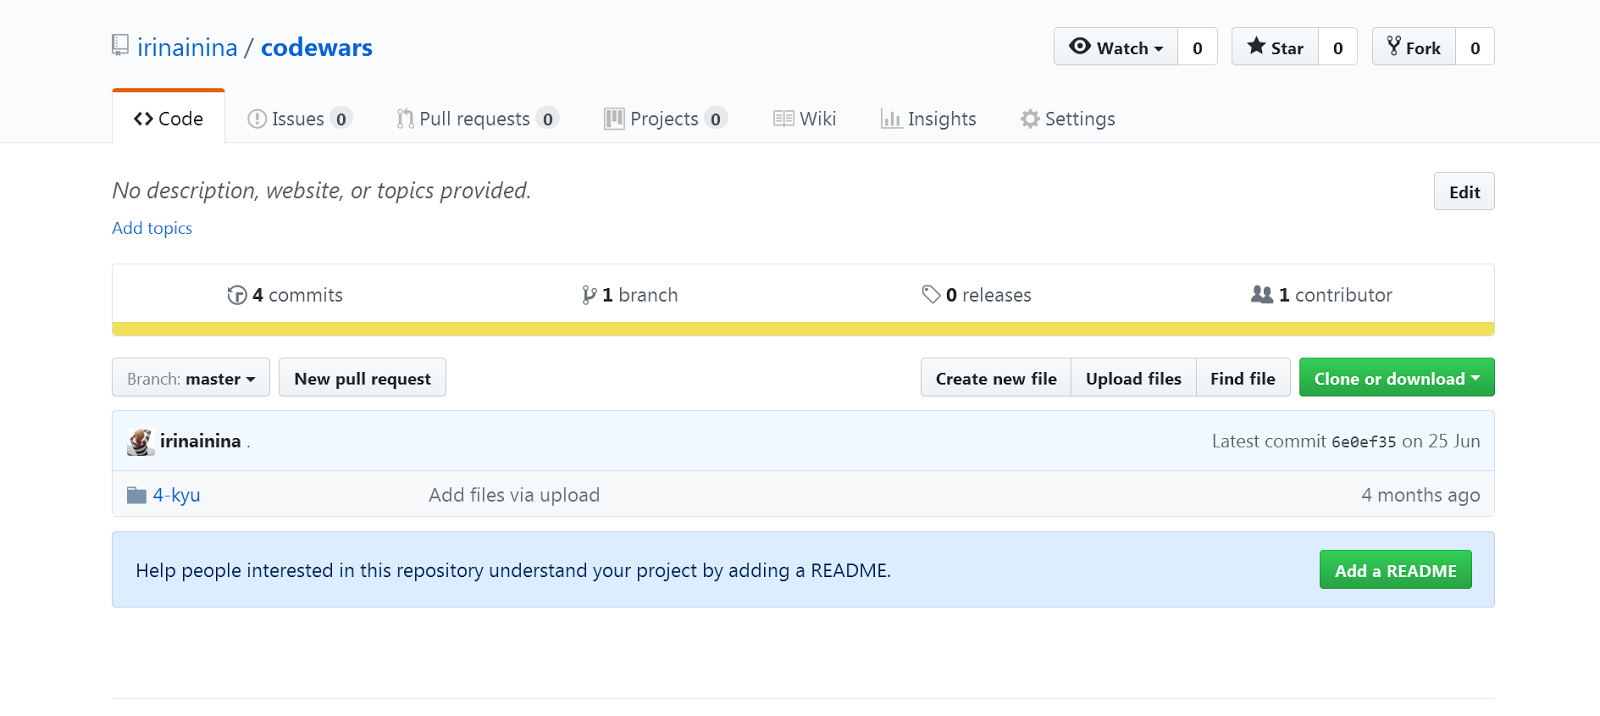The width and height of the screenshot is (1600, 716).
Task: Click the repository book icon beside irinainina
Action: point(120,45)
